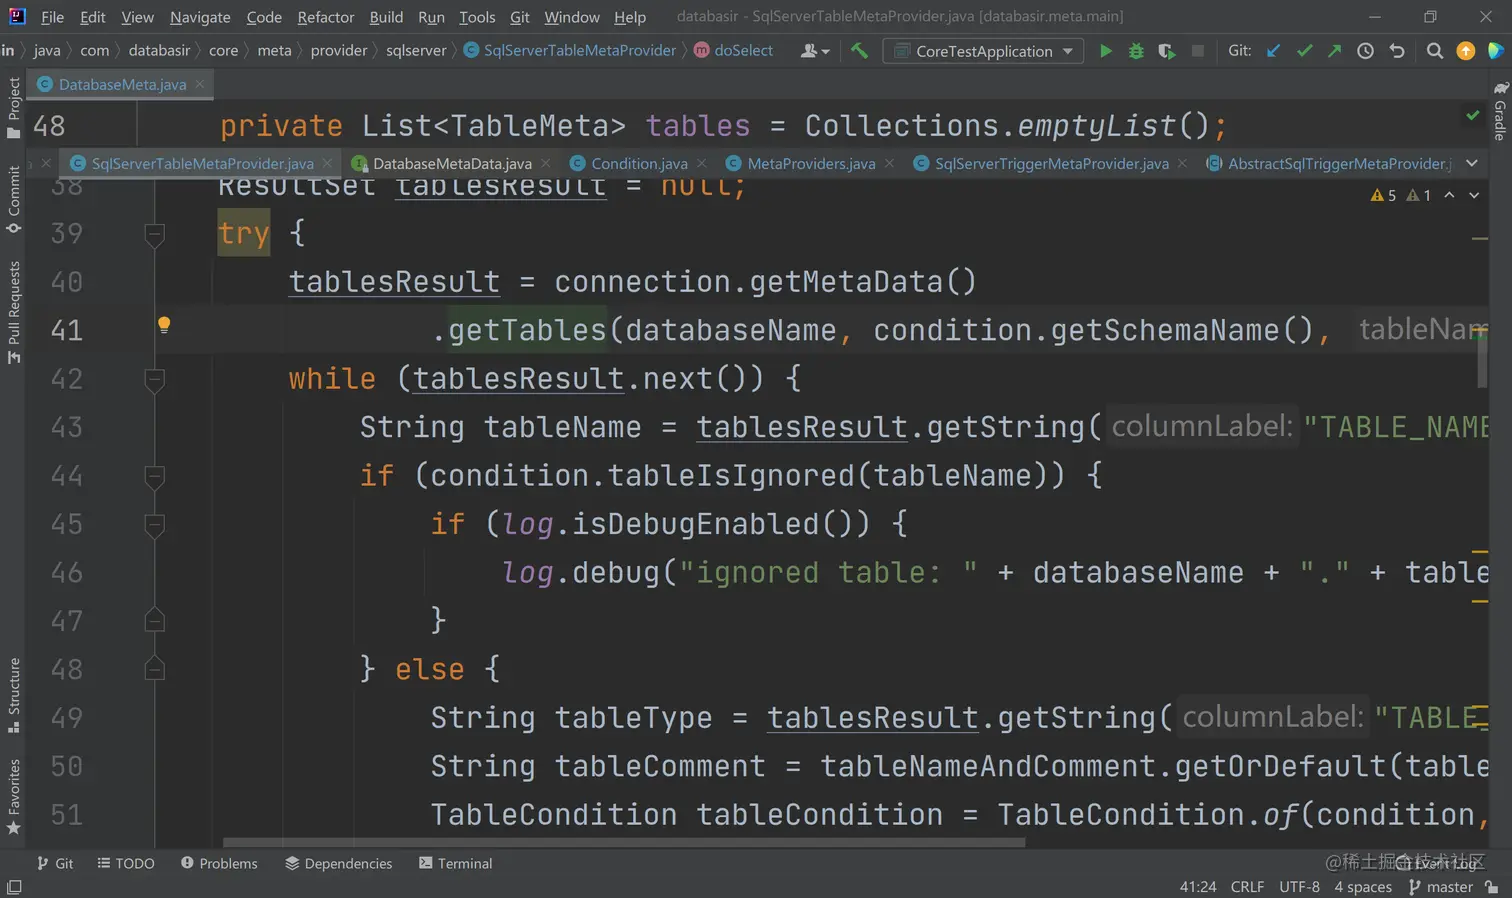Click doSelect method breadcrumb

click(x=734, y=50)
